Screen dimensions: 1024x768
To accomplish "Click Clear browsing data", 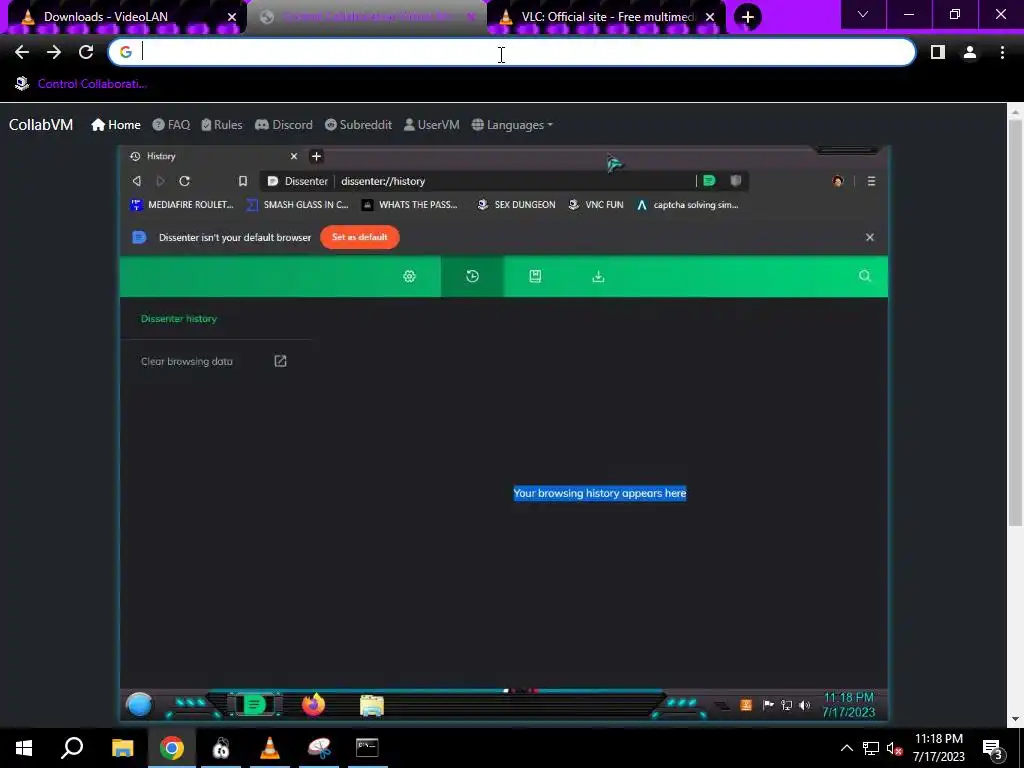I will point(187,361).
